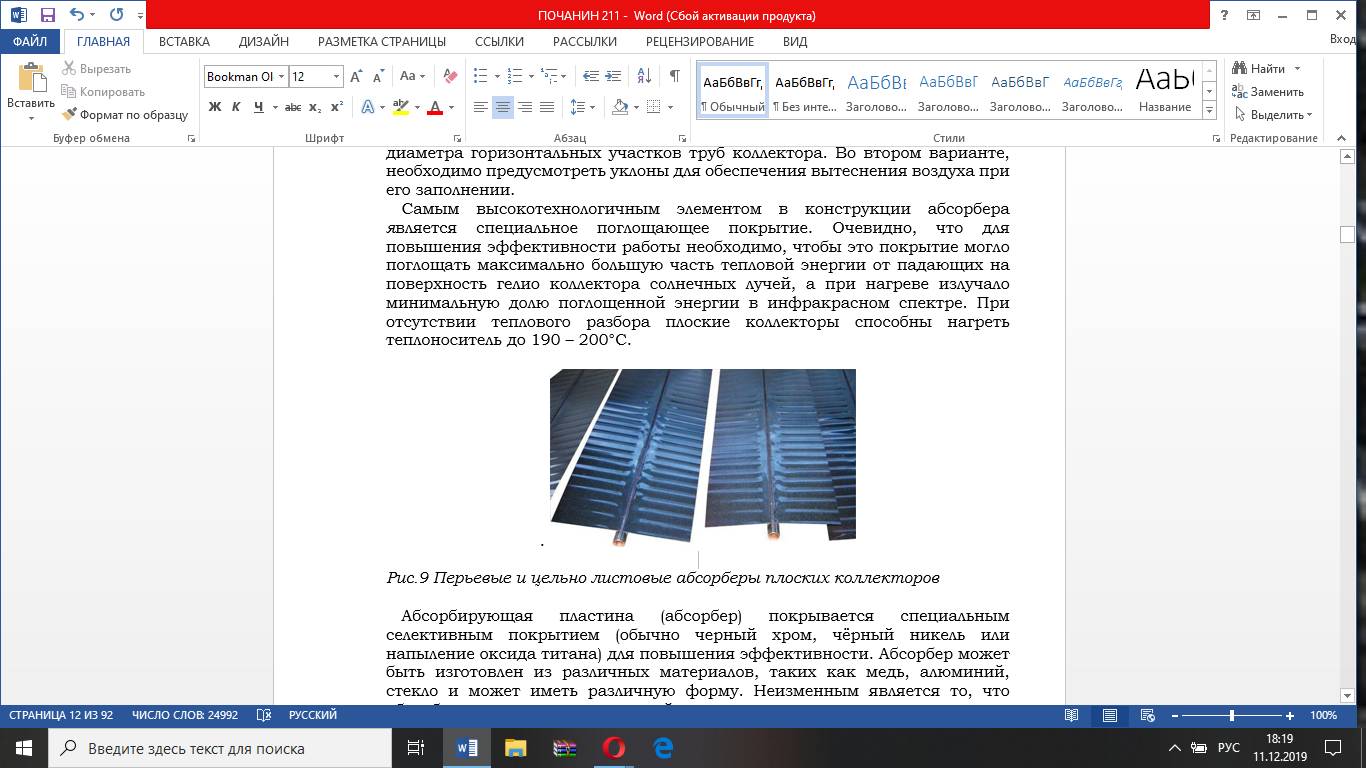Copy selection with Копировать
Viewport: 1366px width, 768px height.
[104, 92]
